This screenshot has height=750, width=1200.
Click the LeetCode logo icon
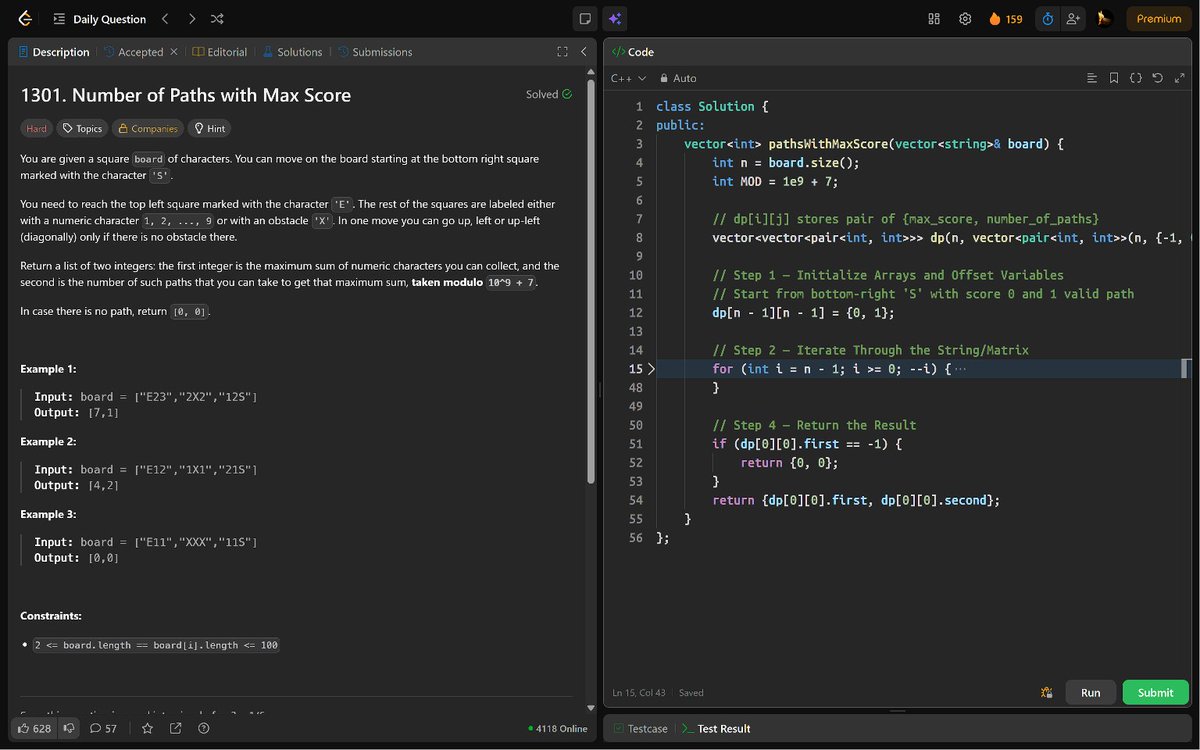pos(25,19)
